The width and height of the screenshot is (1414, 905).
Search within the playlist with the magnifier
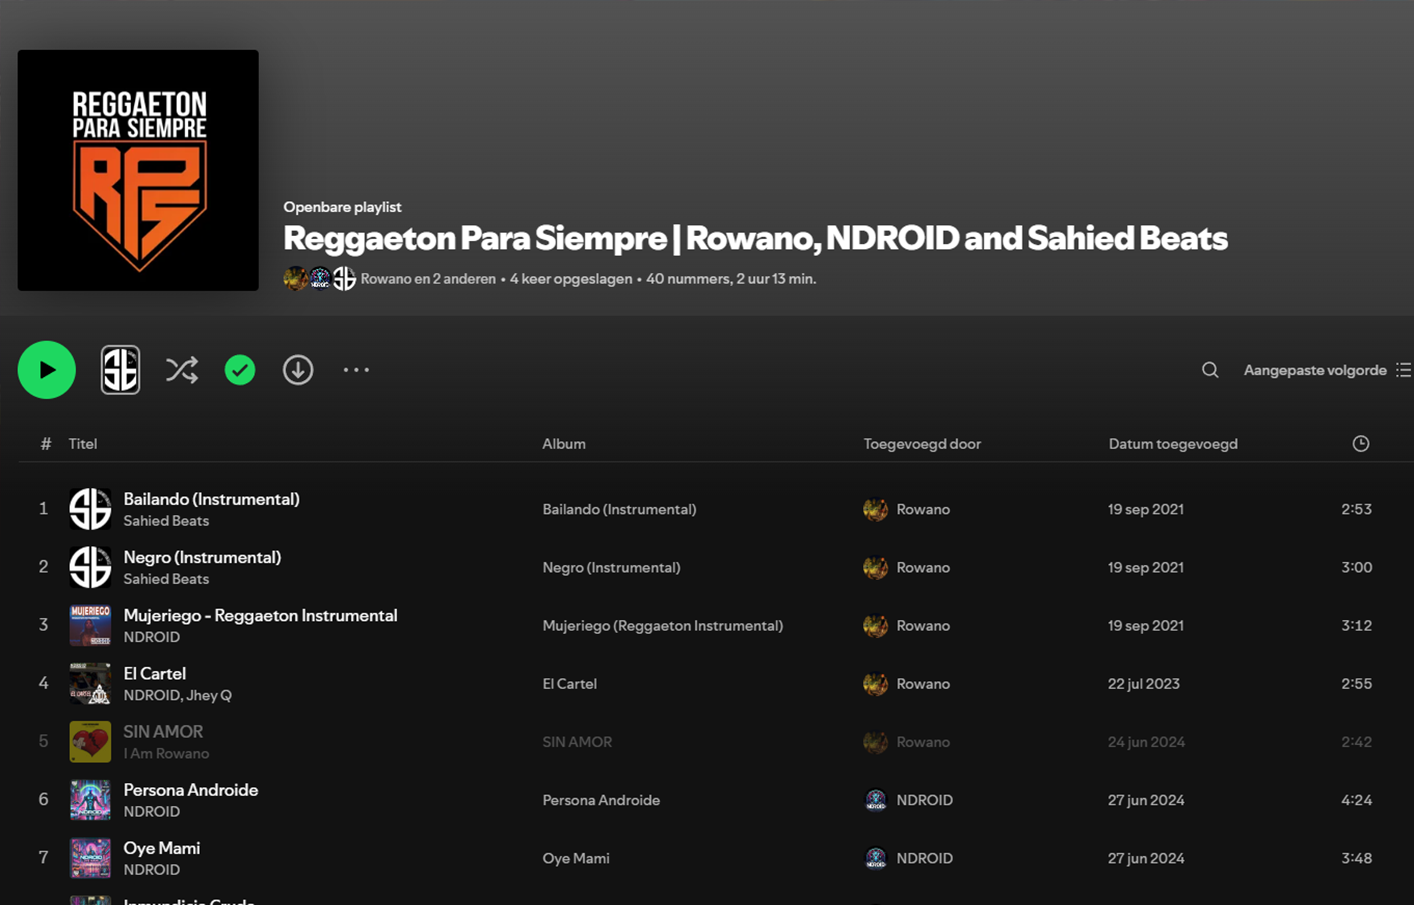(x=1210, y=370)
